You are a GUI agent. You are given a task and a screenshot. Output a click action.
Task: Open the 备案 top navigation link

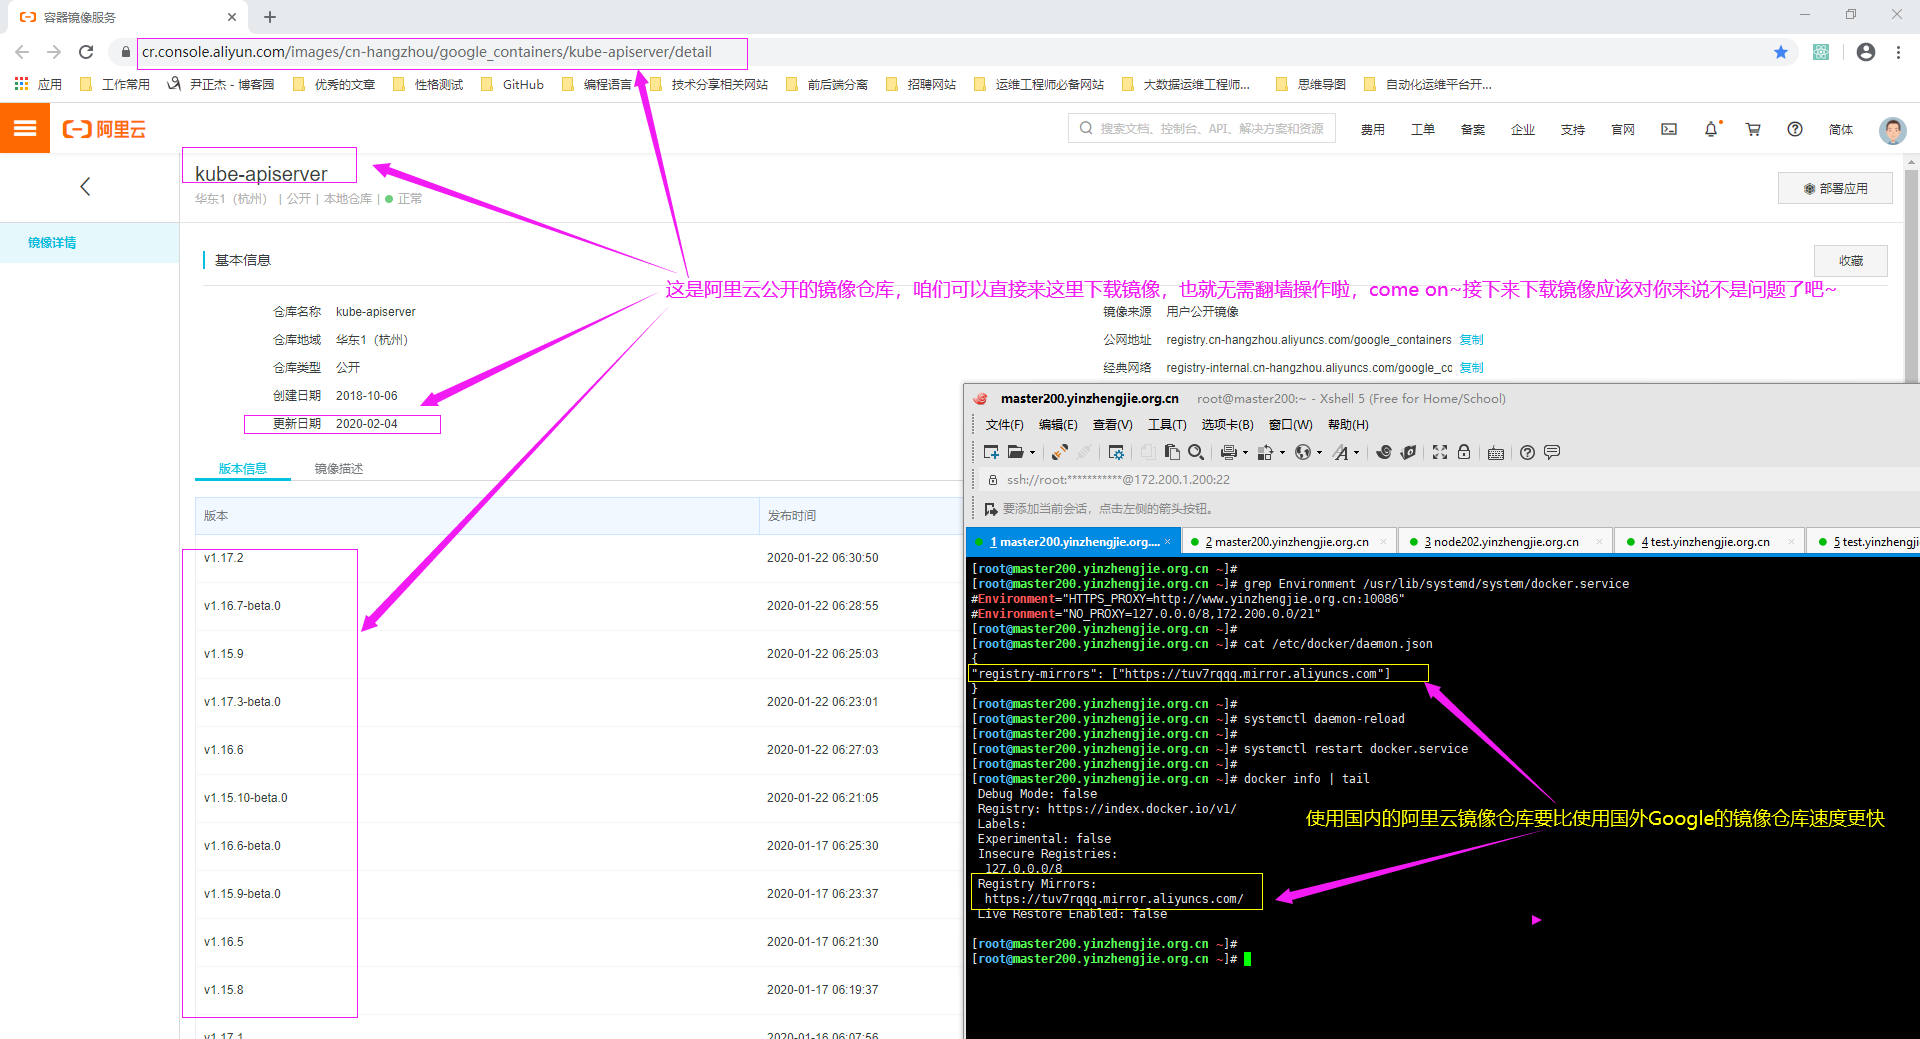click(x=1473, y=129)
